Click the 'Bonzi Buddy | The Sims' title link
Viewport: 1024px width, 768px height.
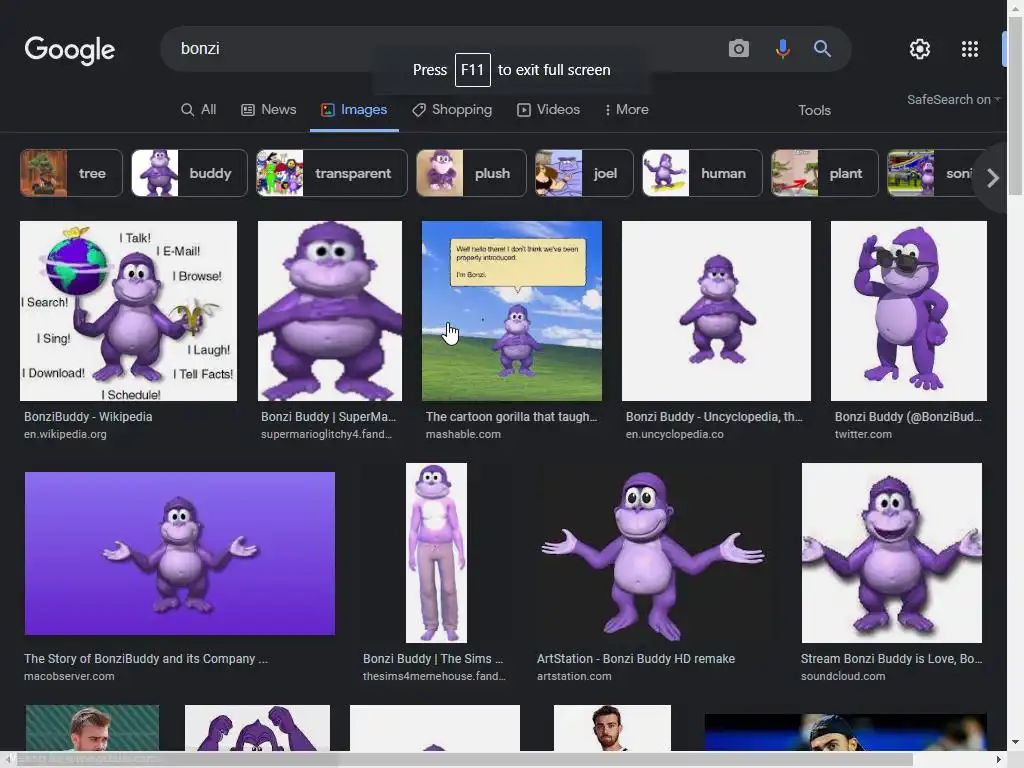point(433,658)
